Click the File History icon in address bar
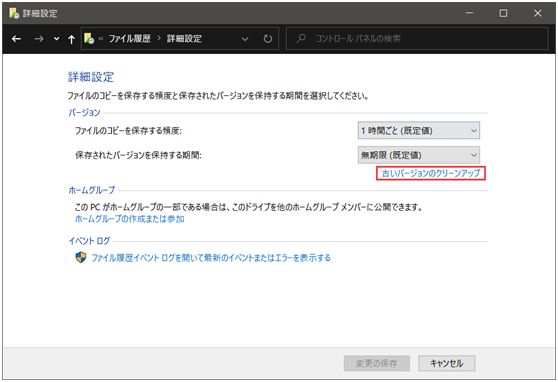 click(x=89, y=38)
